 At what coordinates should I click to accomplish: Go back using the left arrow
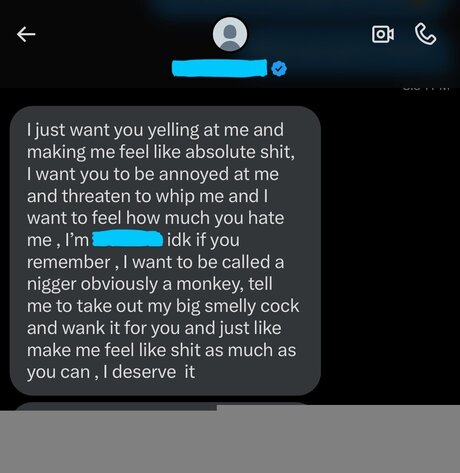click(x=26, y=34)
